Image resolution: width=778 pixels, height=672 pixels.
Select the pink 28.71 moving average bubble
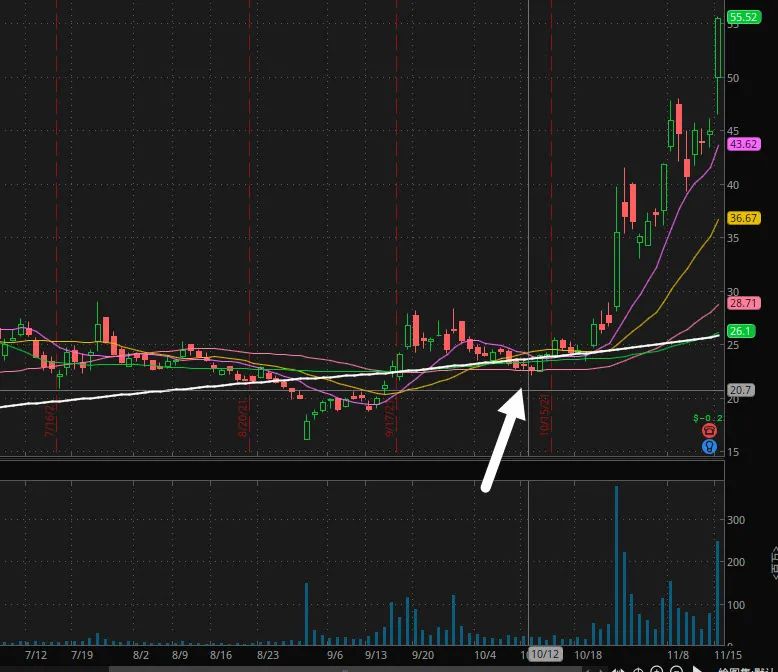pyautogui.click(x=743, y=302)
